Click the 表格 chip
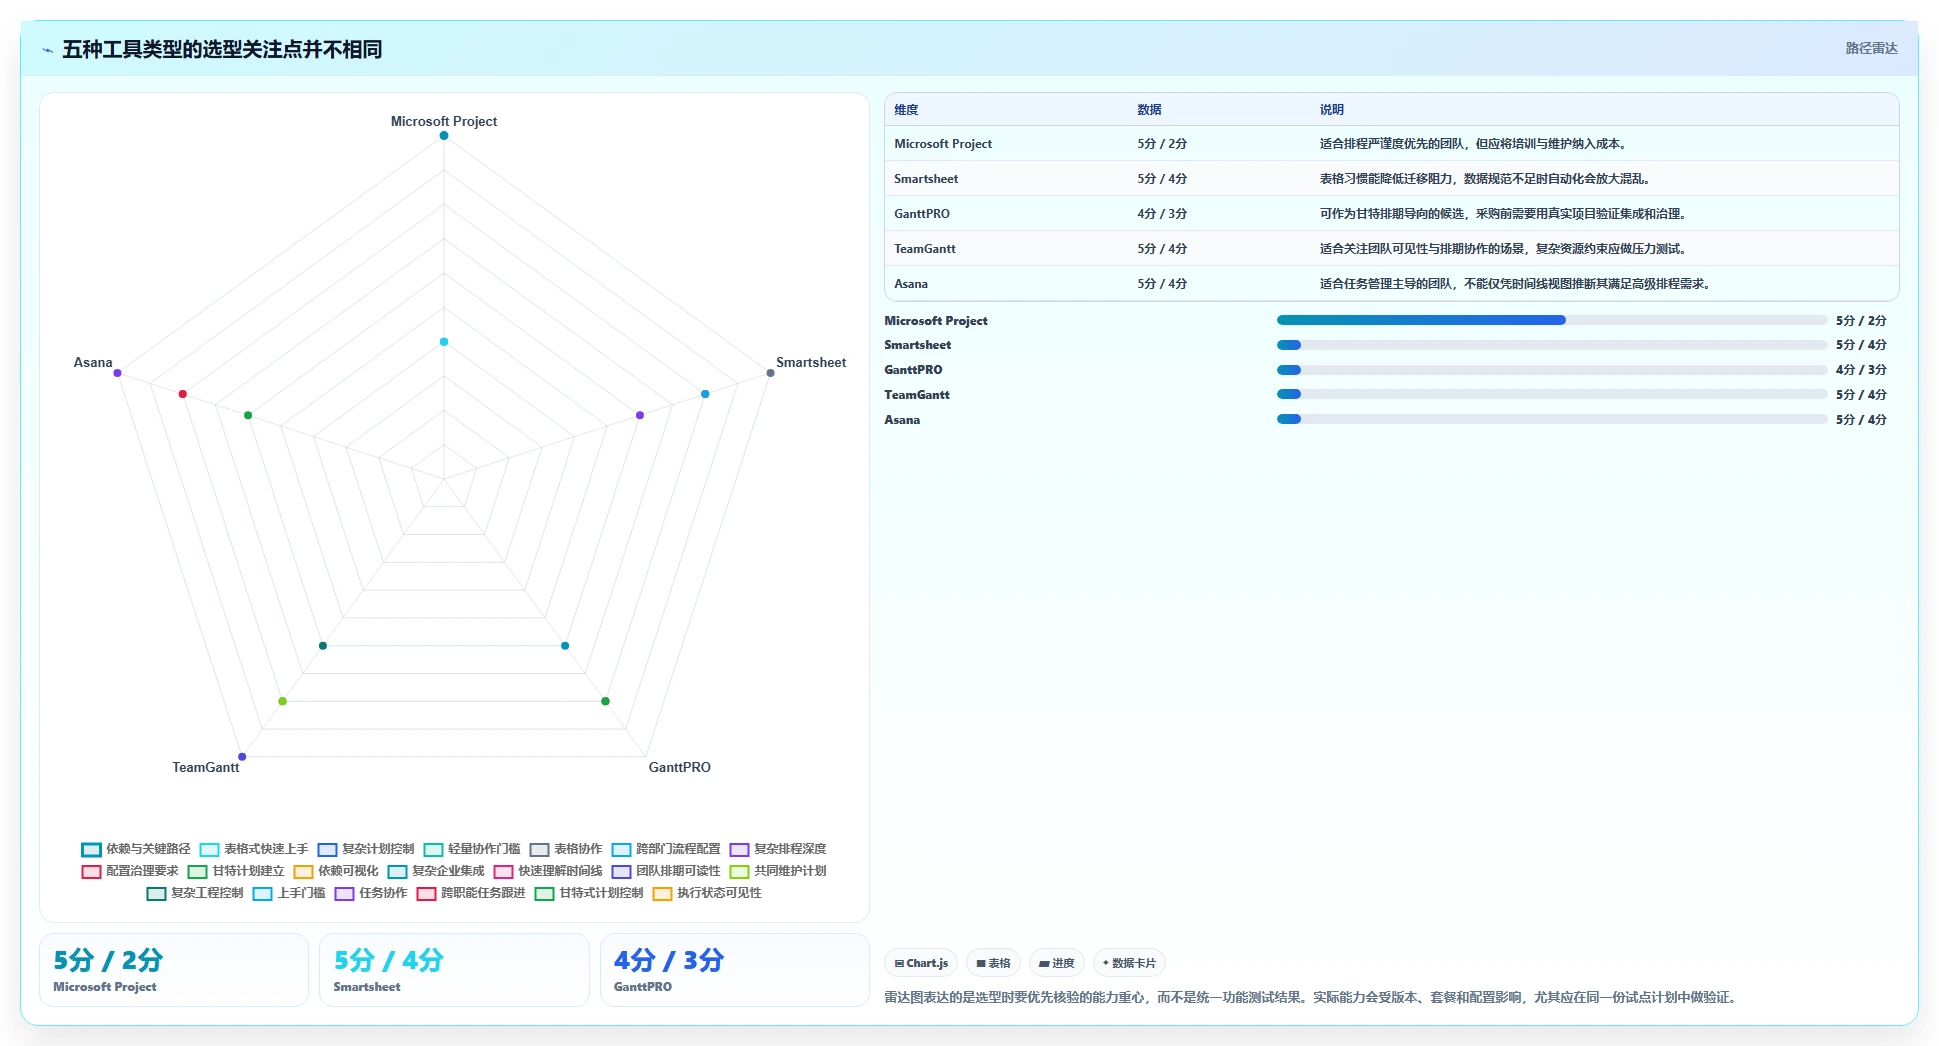This screenshot has height=1046, width=1939. (993, 963)
